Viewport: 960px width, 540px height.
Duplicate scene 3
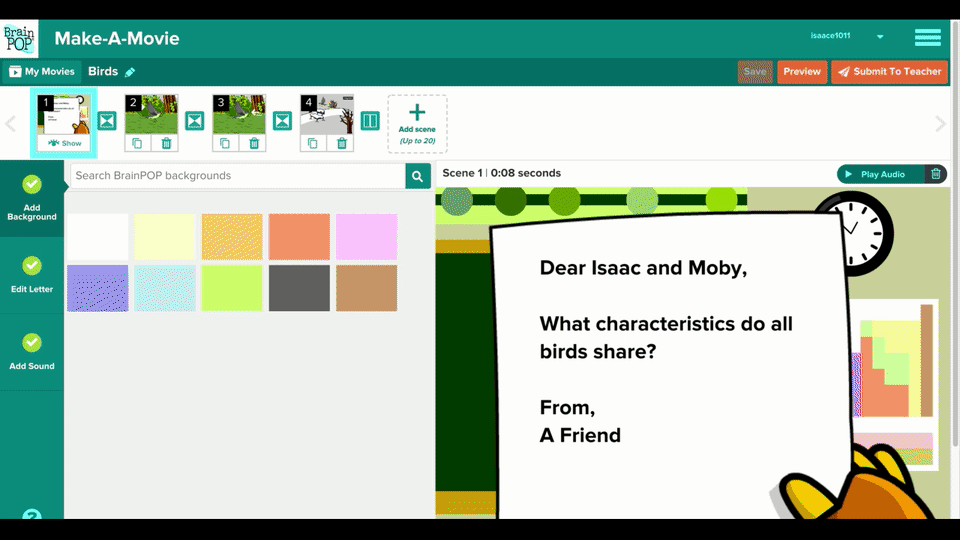pos(225,143)
